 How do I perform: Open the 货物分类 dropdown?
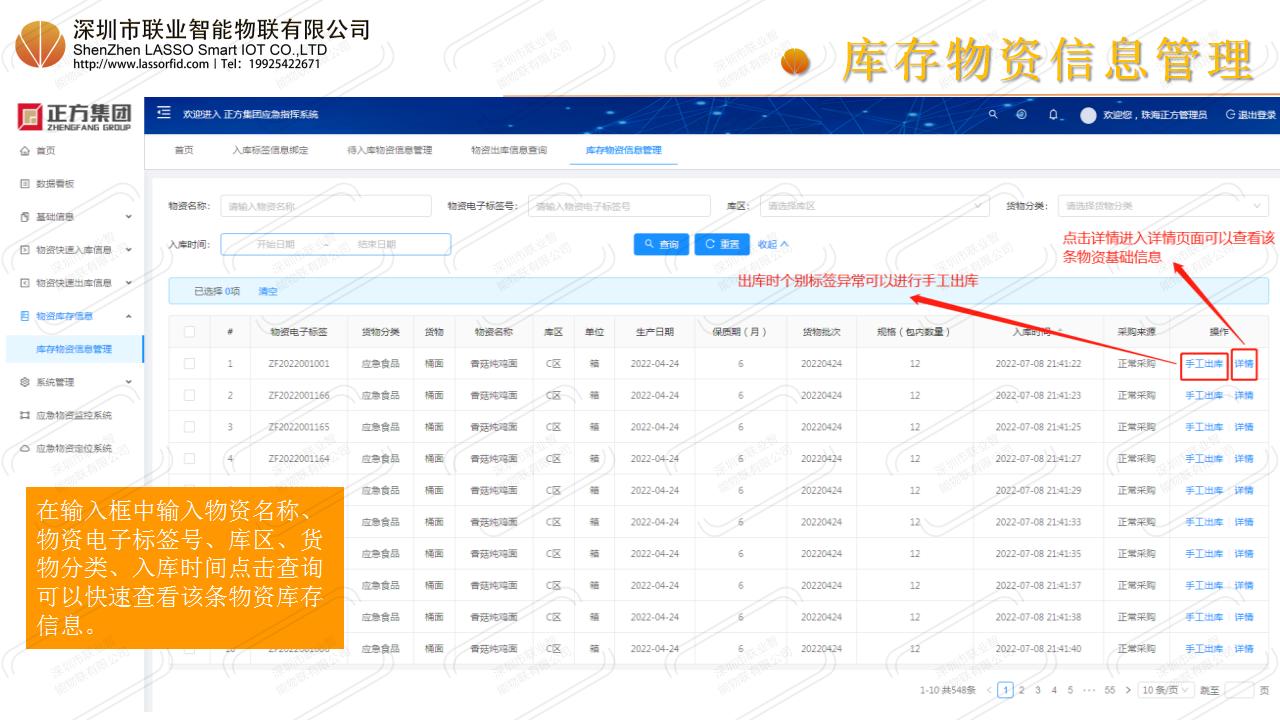[1162, 206]
